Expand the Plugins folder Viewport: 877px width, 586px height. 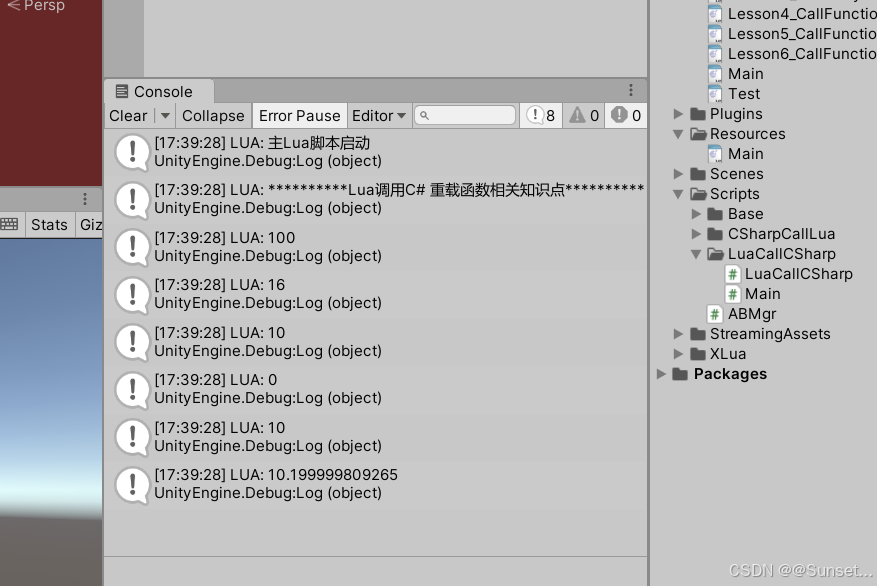(x=678, y=114)
